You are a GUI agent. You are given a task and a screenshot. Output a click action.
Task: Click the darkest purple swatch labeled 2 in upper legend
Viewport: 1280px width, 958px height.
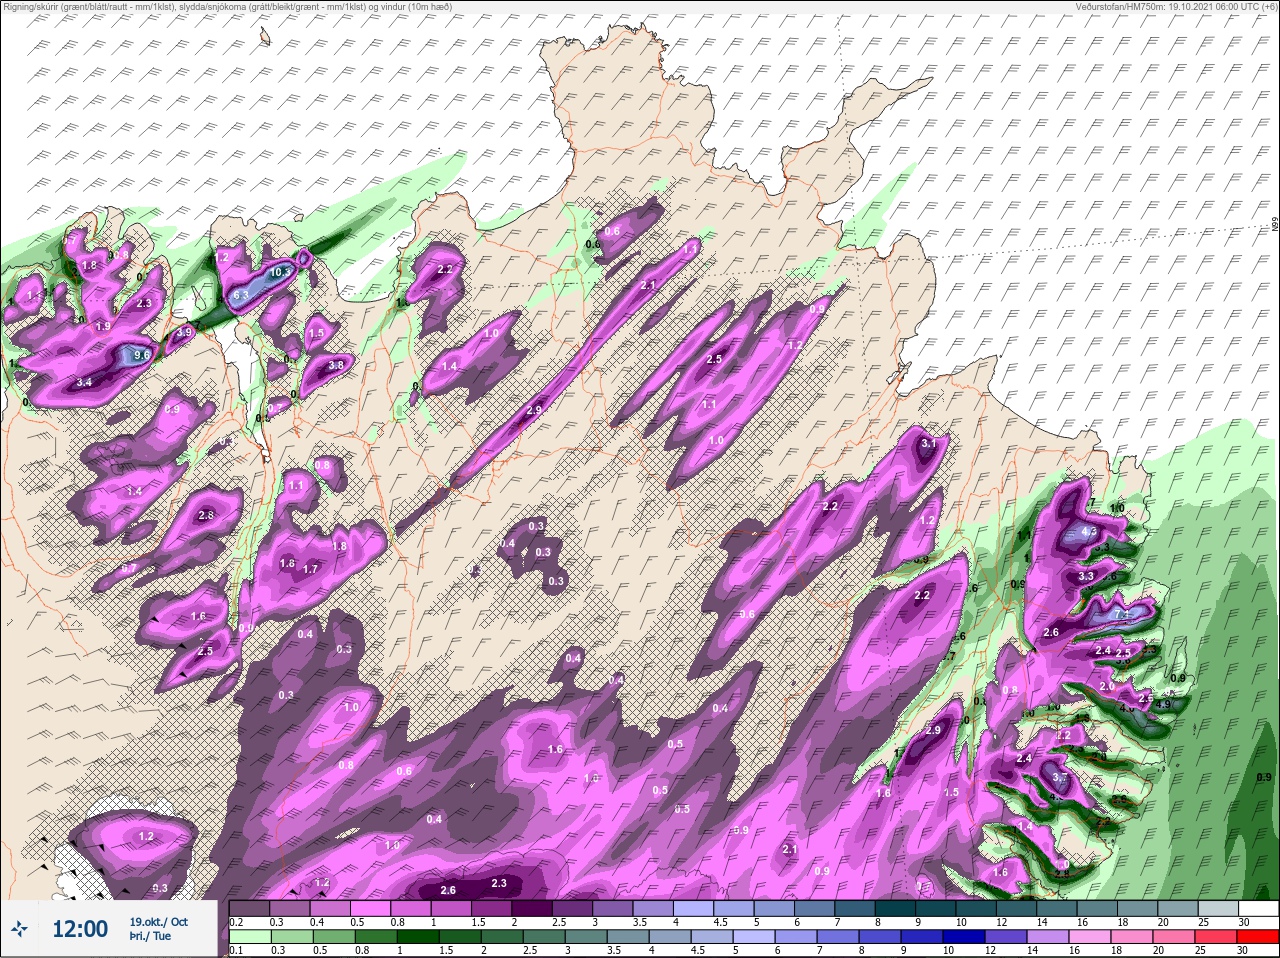[x=534, y=909]
